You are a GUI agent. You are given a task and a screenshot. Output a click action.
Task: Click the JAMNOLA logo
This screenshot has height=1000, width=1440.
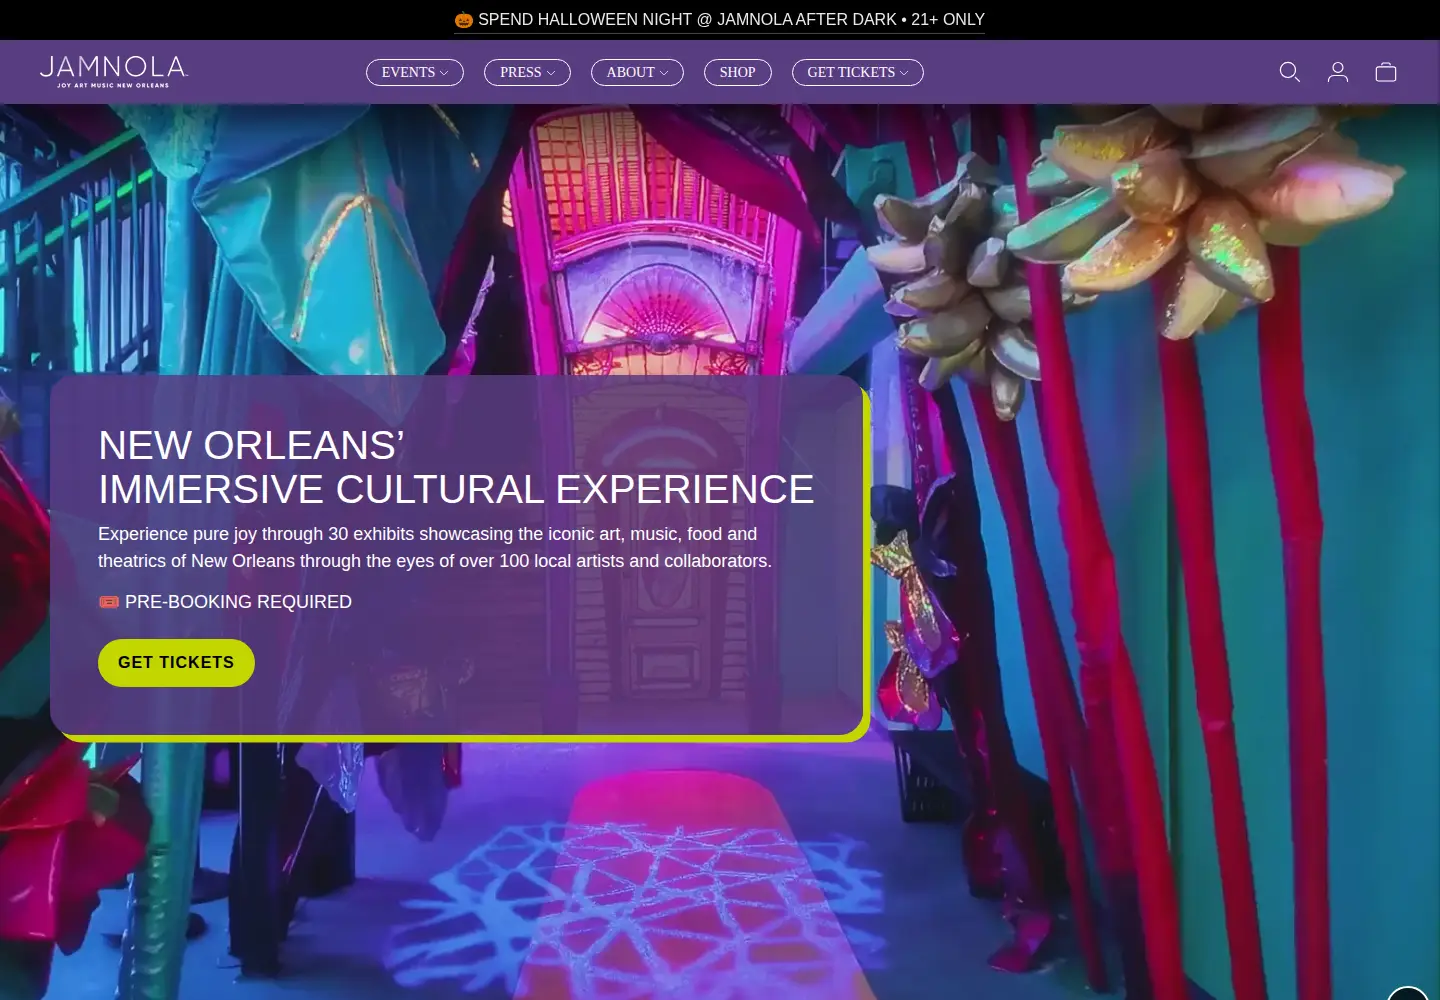pos(113,72)
